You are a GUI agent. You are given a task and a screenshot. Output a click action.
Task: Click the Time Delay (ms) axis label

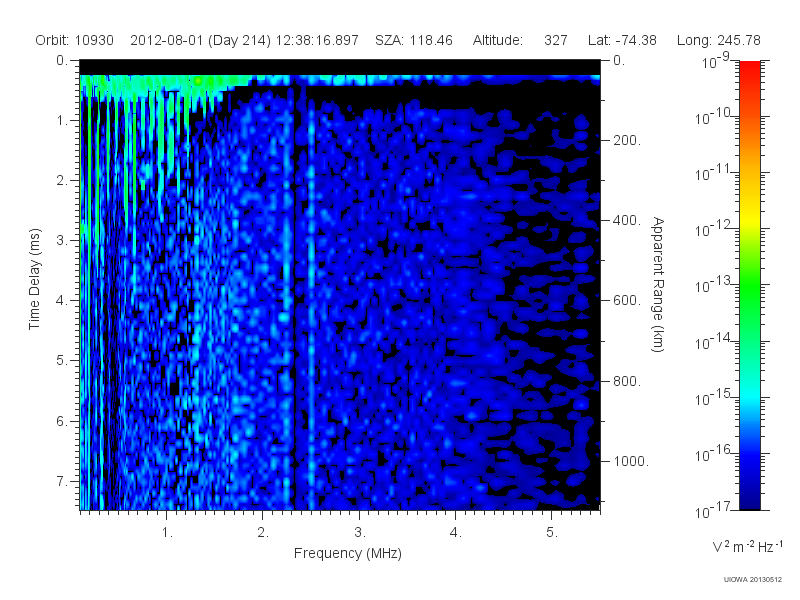pos(34,279)
